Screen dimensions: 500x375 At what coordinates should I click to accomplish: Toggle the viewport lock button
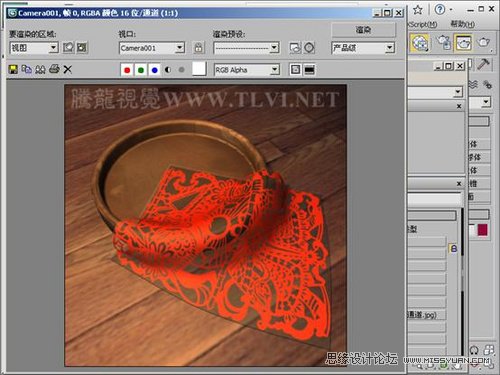[198, 48]
